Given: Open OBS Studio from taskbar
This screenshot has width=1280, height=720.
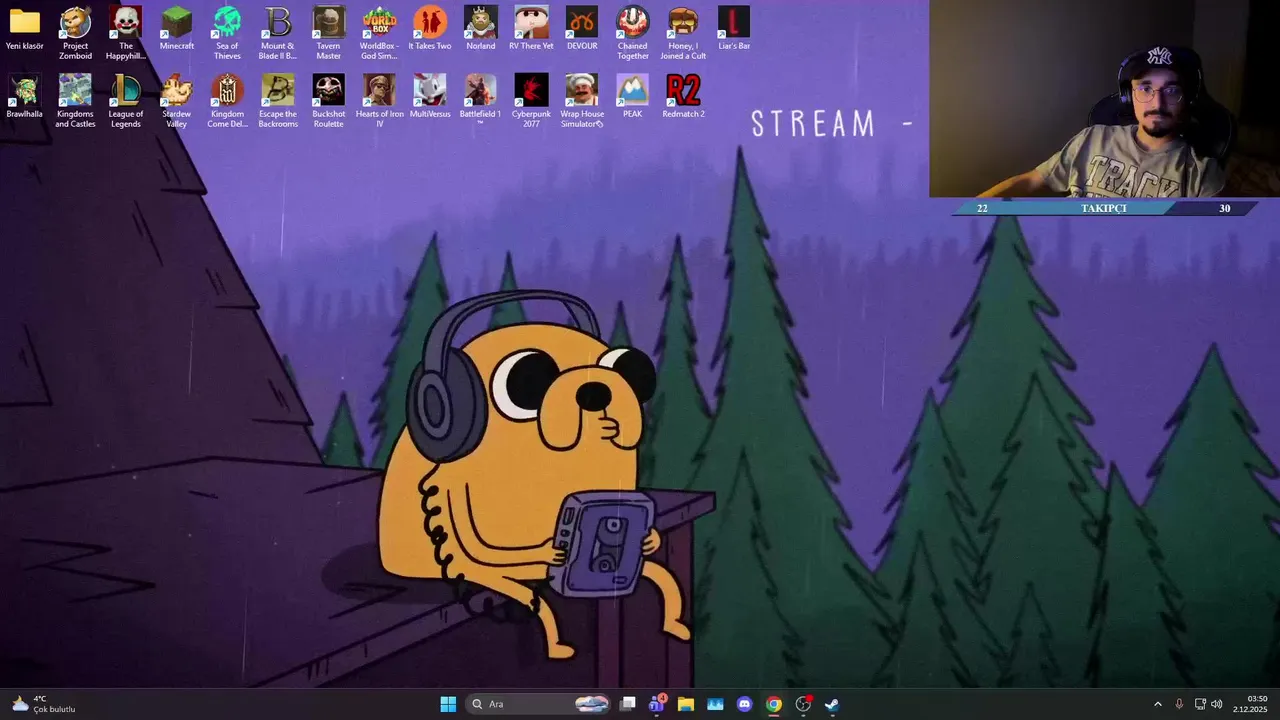Looking at the screenshot, I should coord(803,704).
